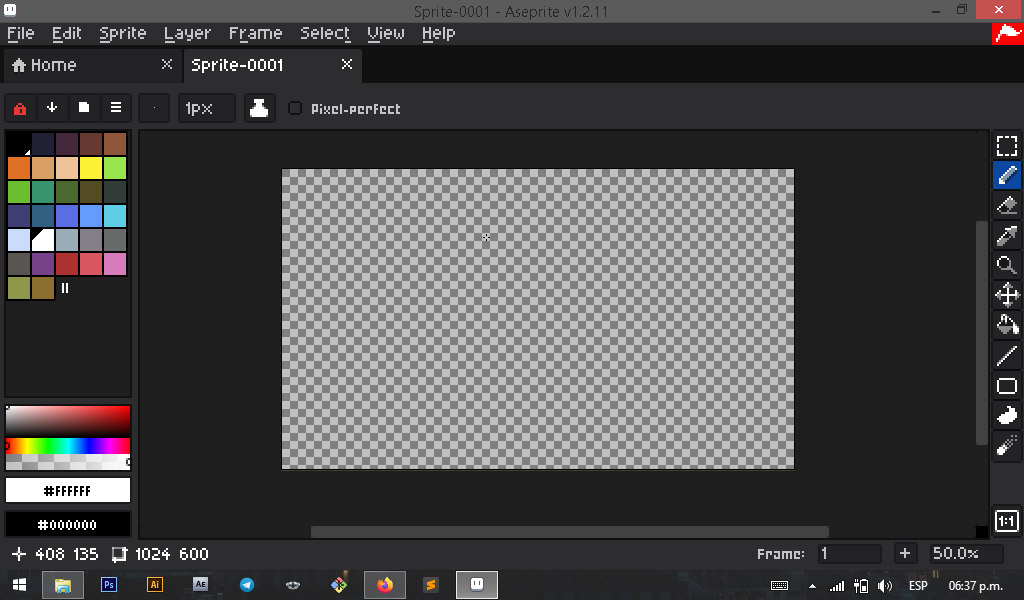Open the Sprite menu
Screen dimensions: 1024x600
click(x=123, y=33)
